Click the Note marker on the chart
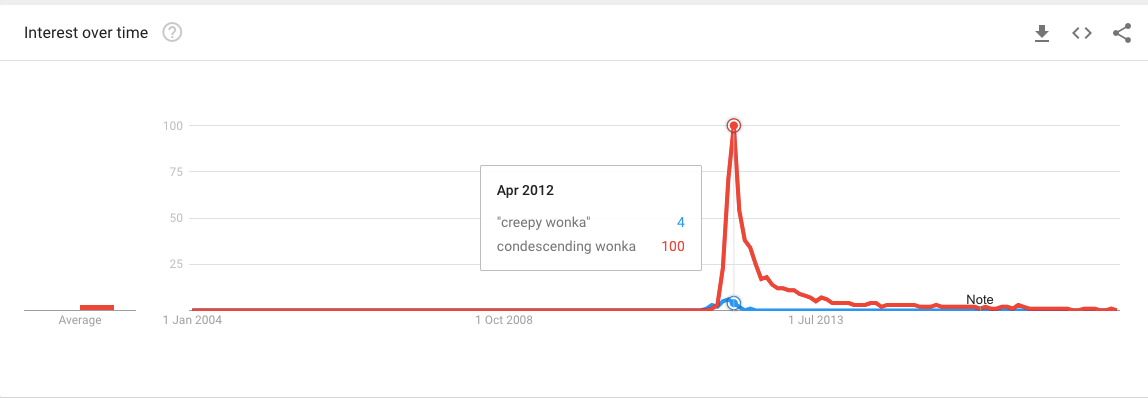 [980, 300]
